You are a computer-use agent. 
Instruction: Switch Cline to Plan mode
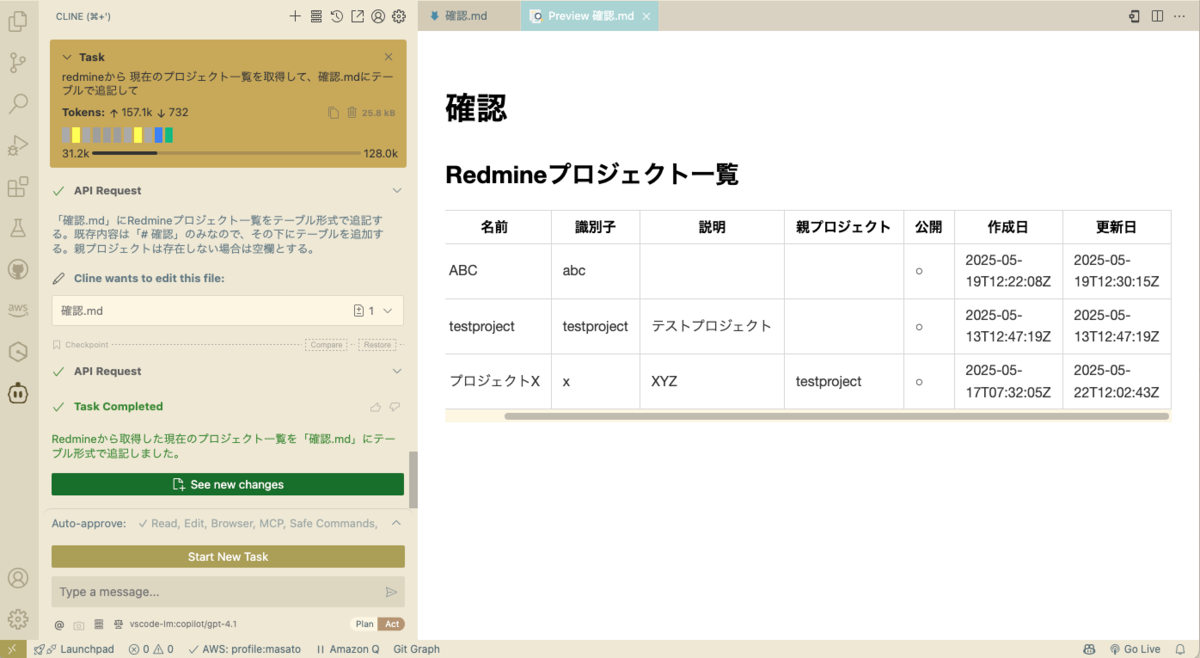click(x=364, y=623)
